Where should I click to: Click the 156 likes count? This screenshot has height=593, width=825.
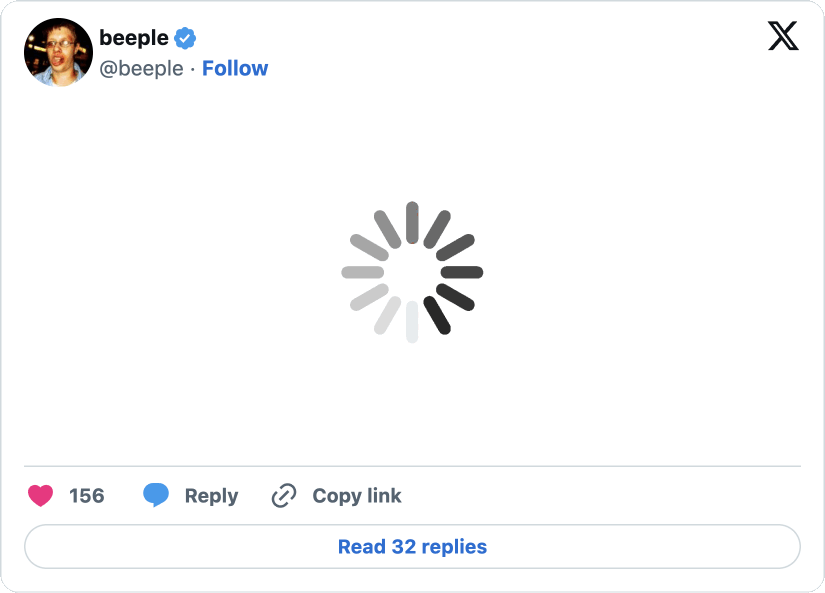click(x=87, y=496)
